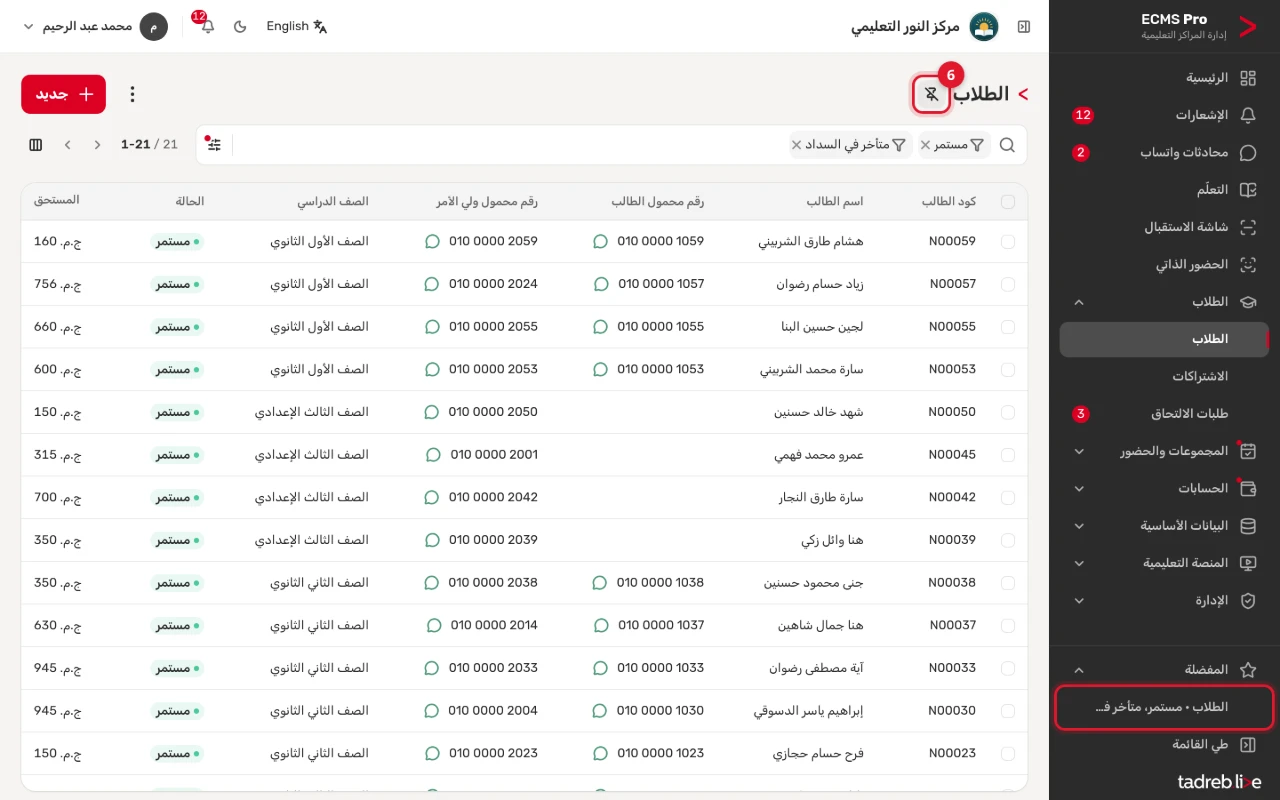Select the checkbox for student N00033
Image resolution: width=1280 pixels, height=800 pixels.
coord(1007,668)
